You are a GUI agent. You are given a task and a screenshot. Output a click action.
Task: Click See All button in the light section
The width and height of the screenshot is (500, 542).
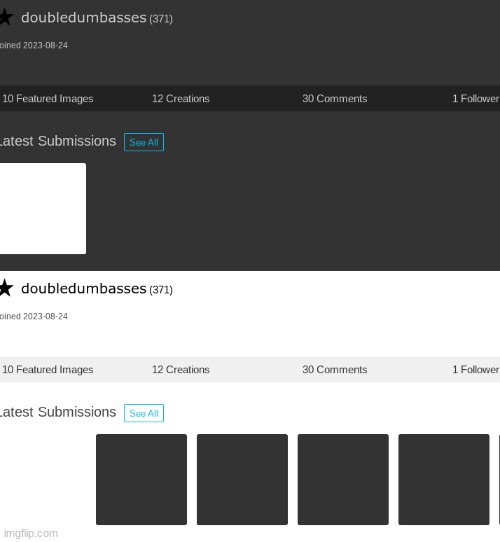tap(144, 413)
